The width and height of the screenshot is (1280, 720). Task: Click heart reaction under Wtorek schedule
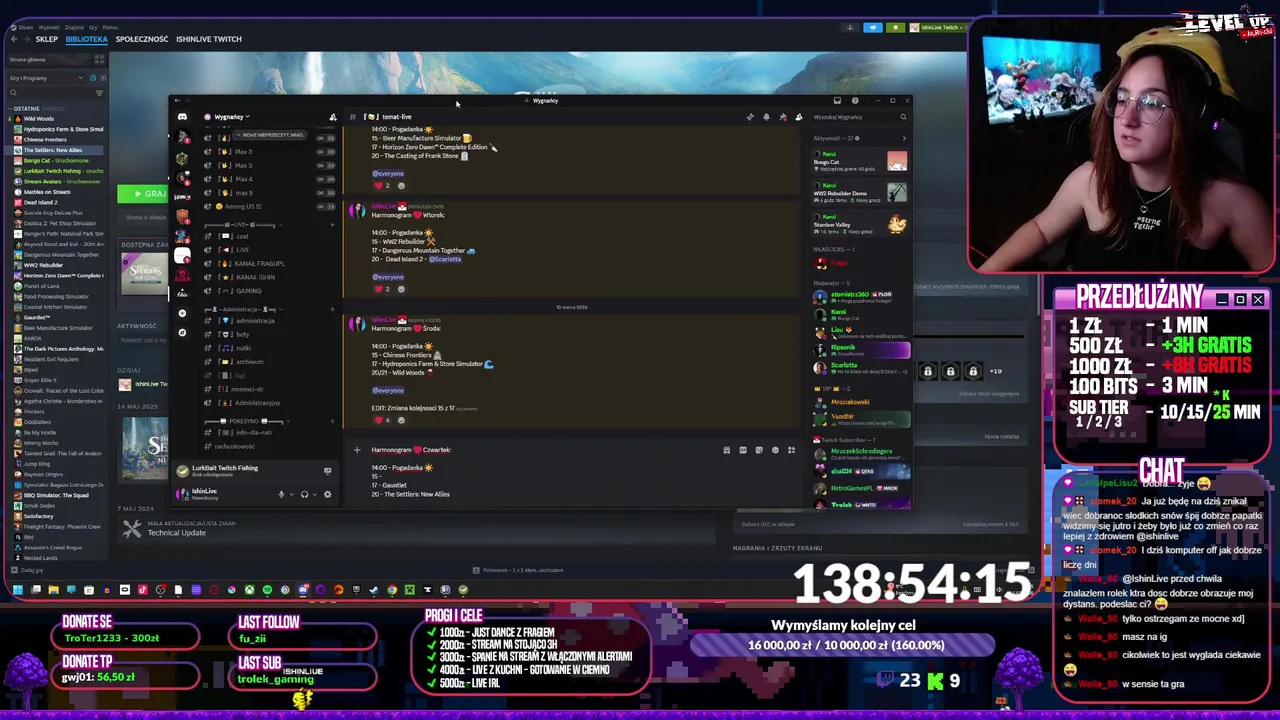click(383, 289)
